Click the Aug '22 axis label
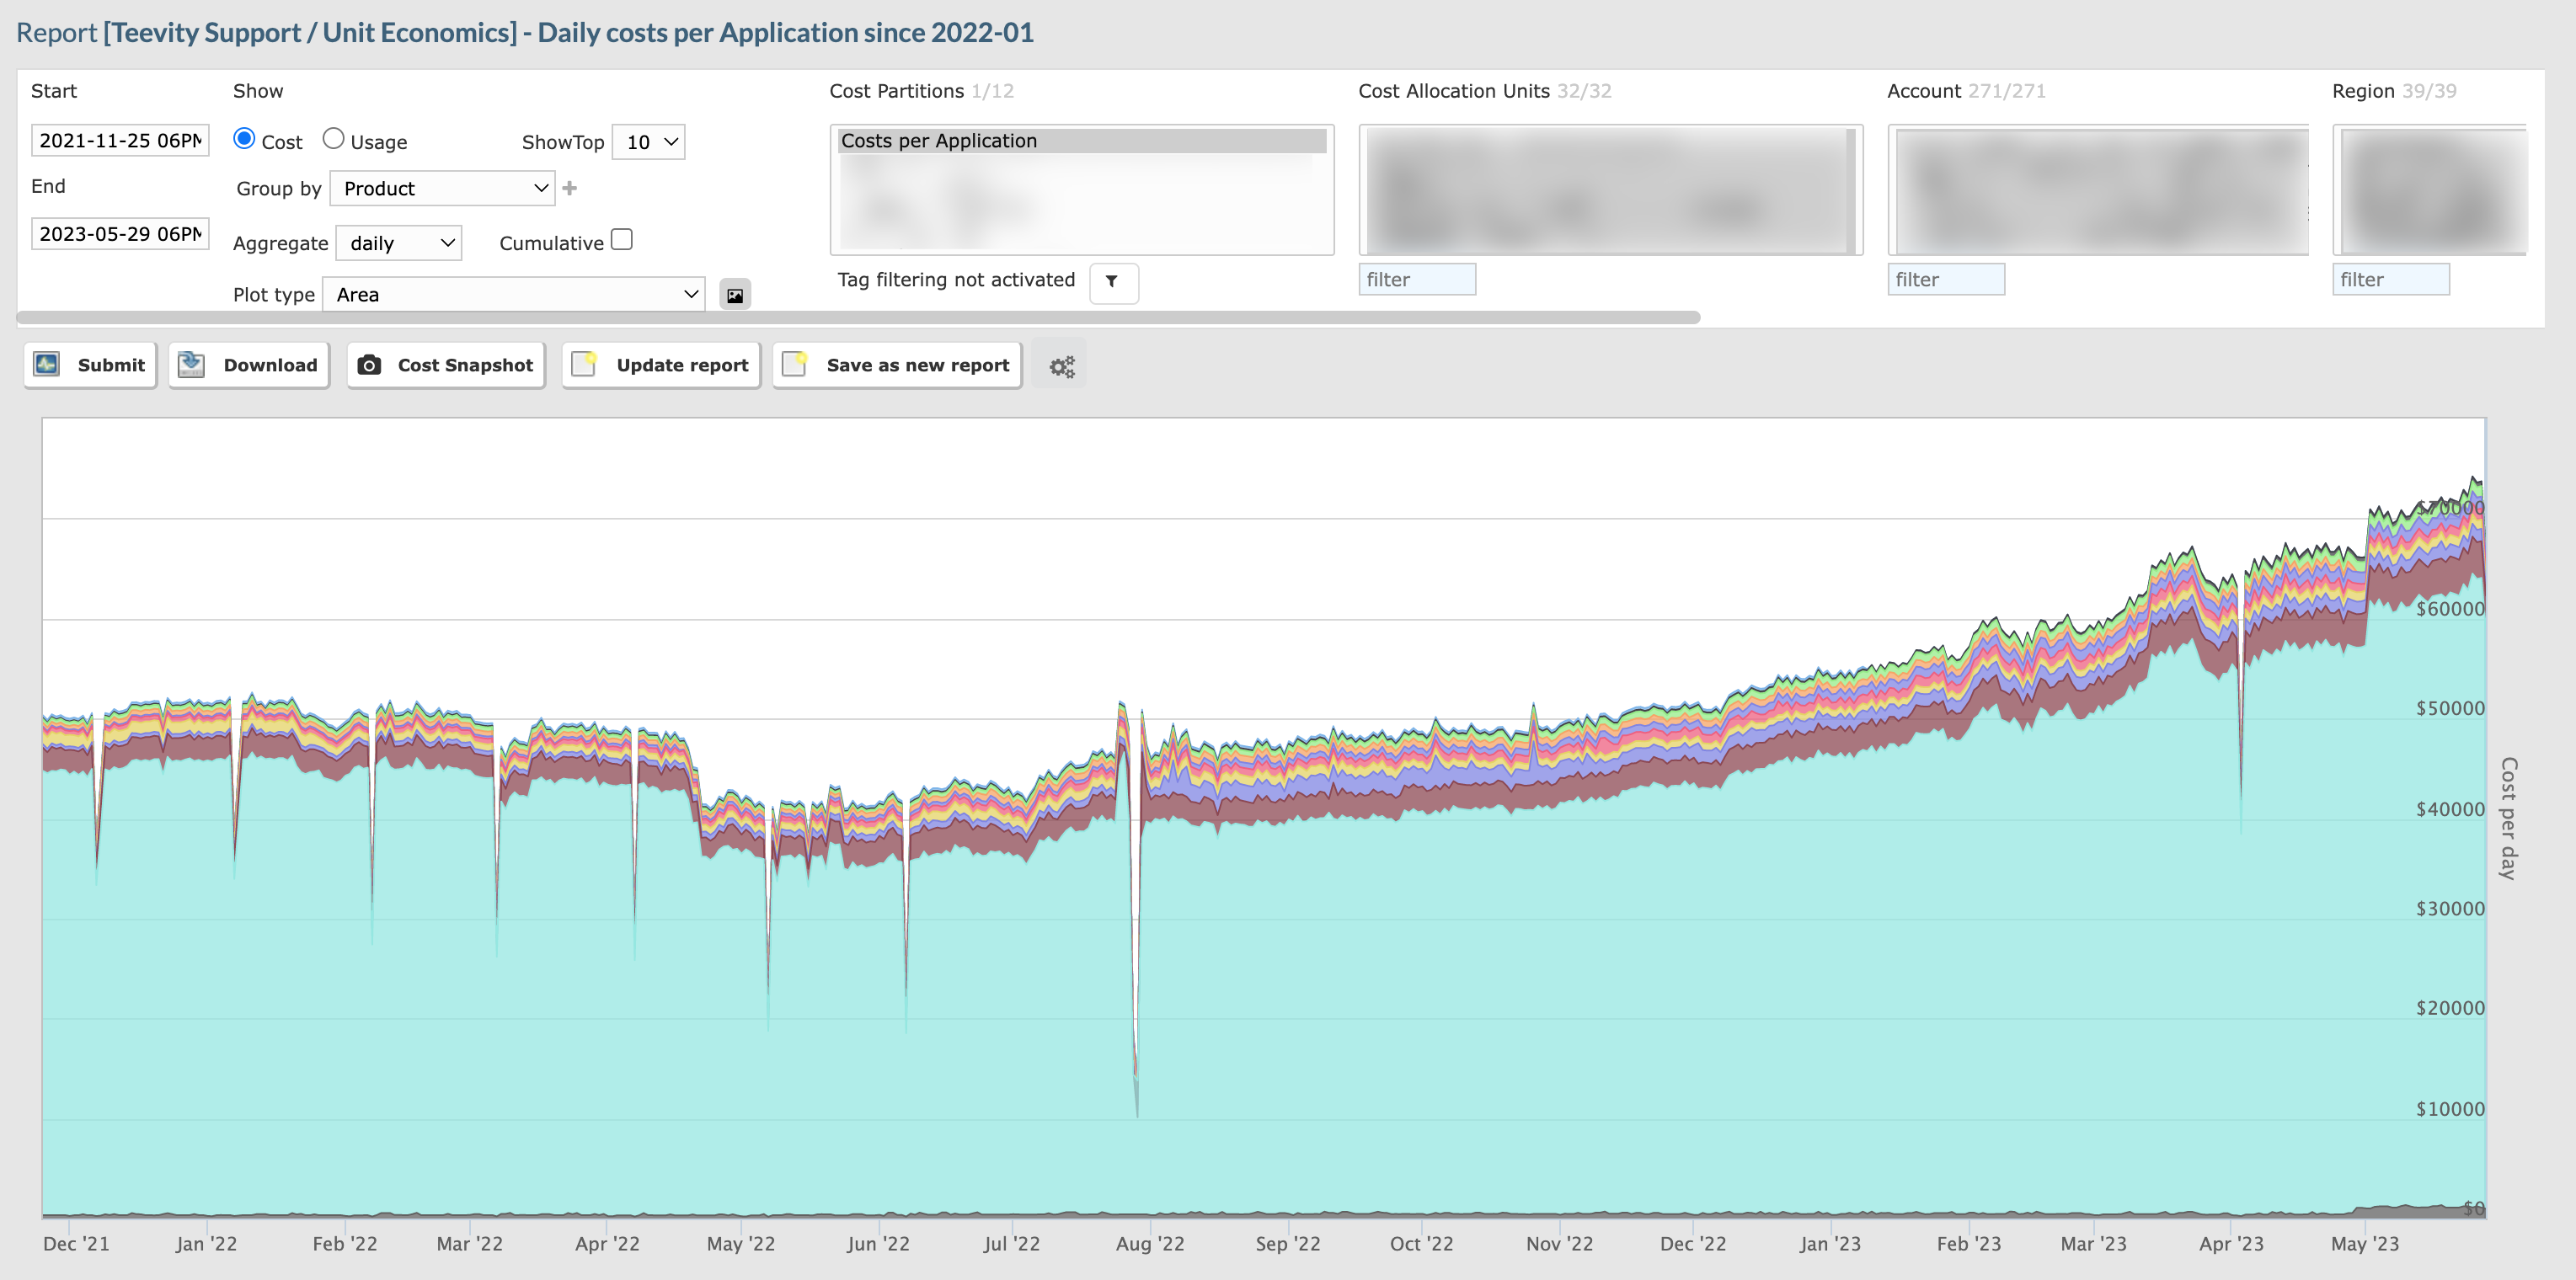Image resolution: width=2576 pixels, height=1280 pixels. [1150, 1243]
